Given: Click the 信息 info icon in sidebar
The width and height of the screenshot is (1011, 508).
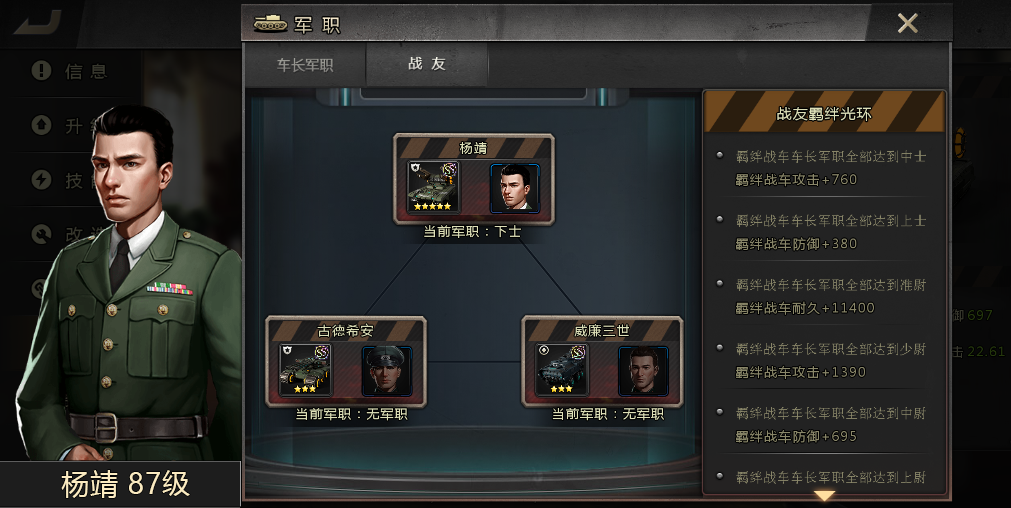Looking at the screenshot, I should pyautogui.click(x=41, y=70).
